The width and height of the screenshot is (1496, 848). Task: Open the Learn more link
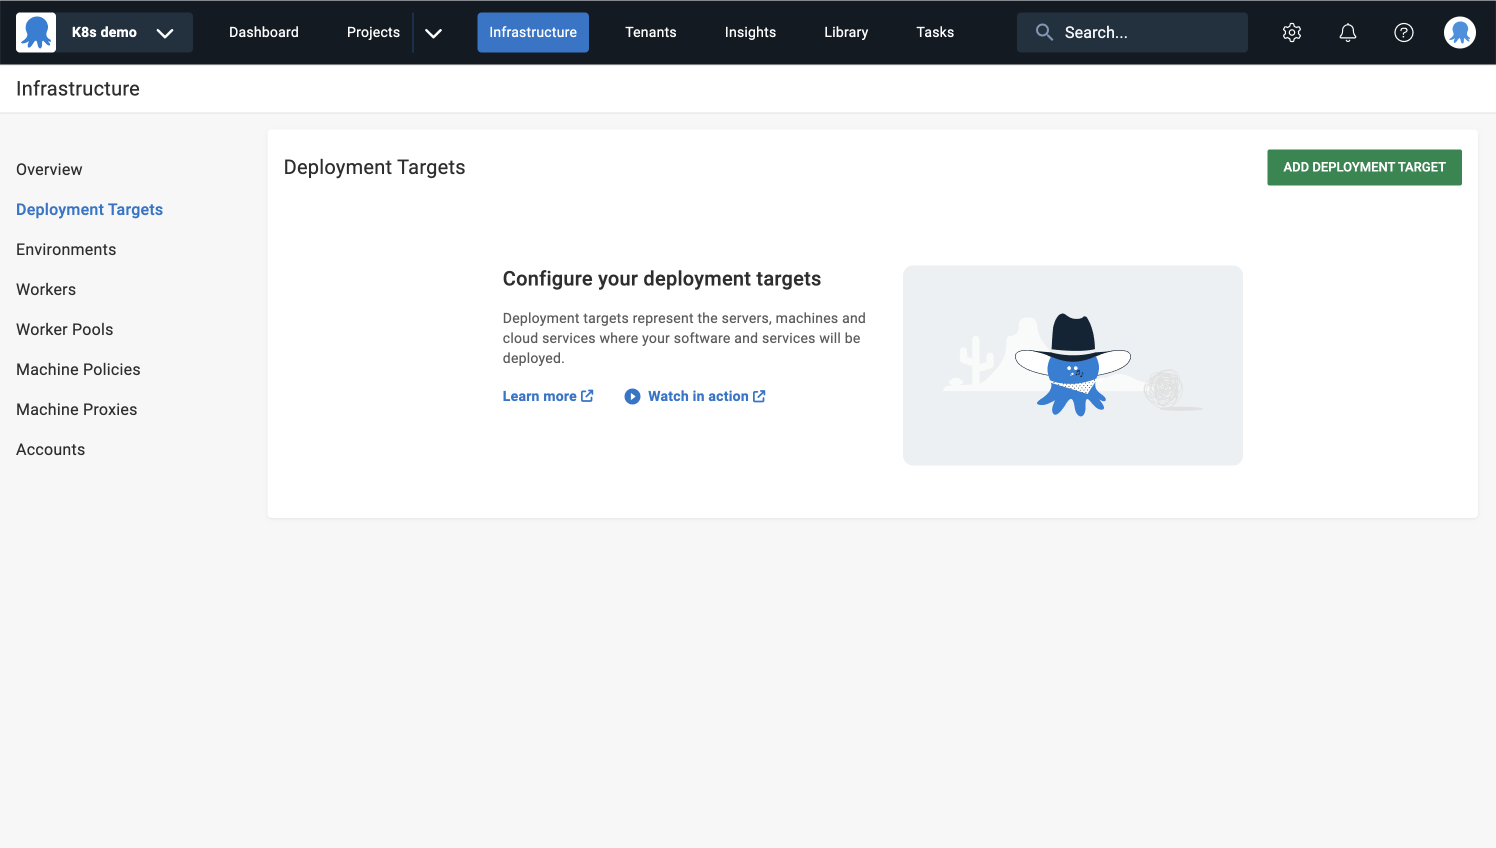[540, 396]
